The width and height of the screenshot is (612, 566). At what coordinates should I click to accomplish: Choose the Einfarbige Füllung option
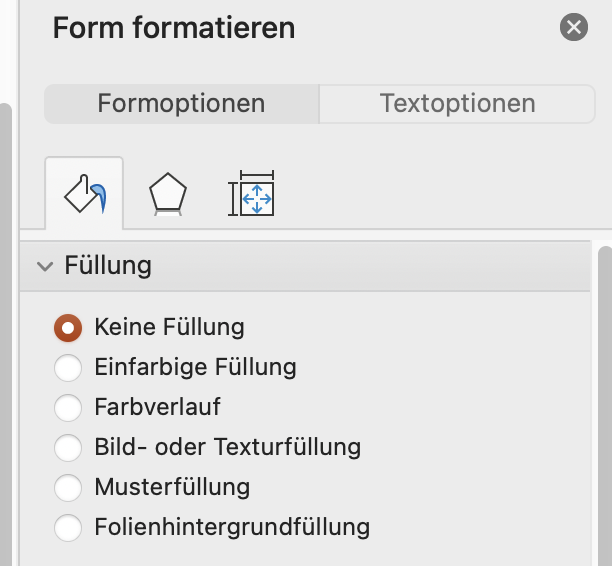click(68, 368)
